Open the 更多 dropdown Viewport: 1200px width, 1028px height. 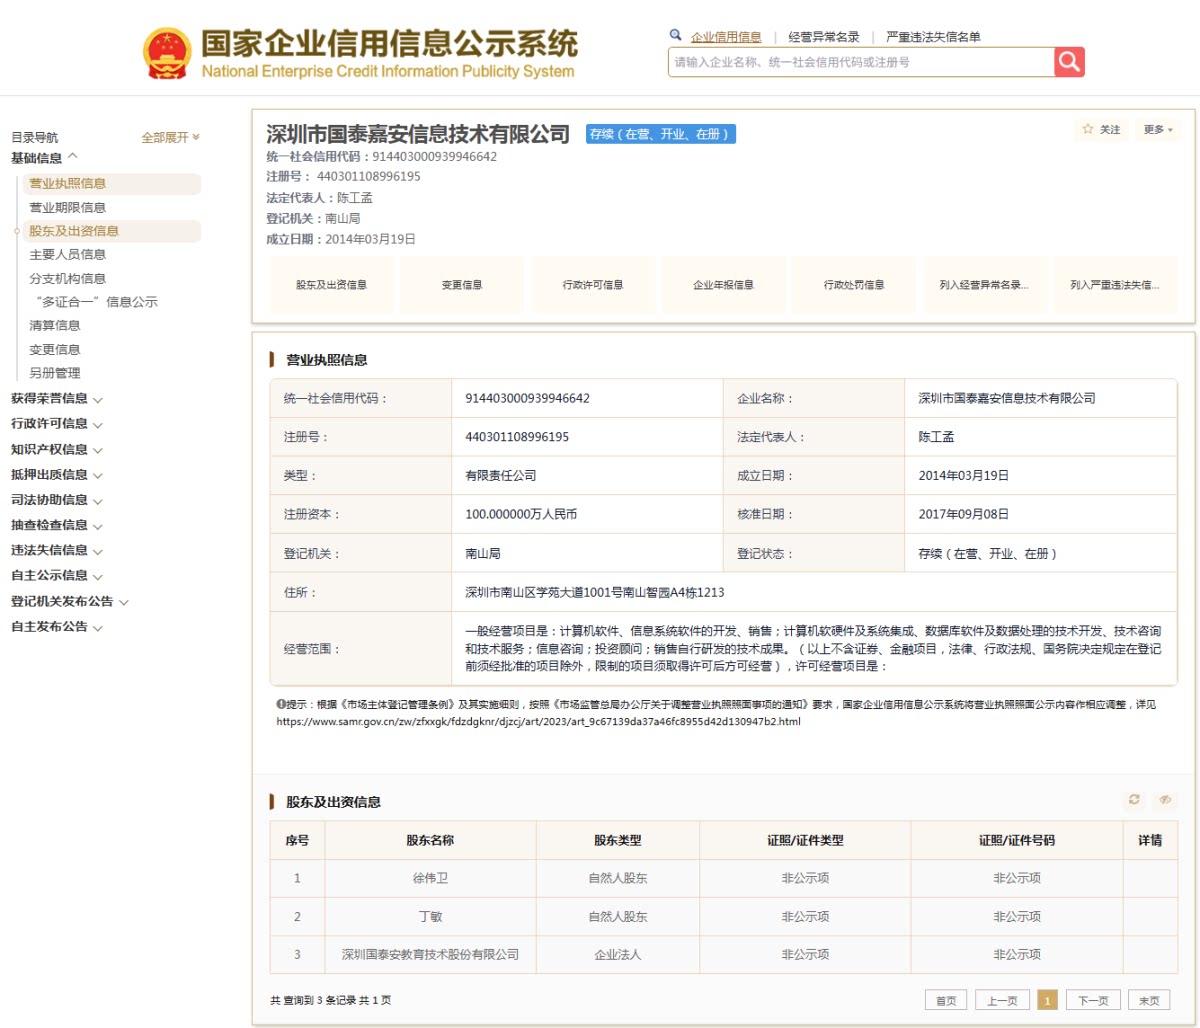click(x=1158, y=130)
